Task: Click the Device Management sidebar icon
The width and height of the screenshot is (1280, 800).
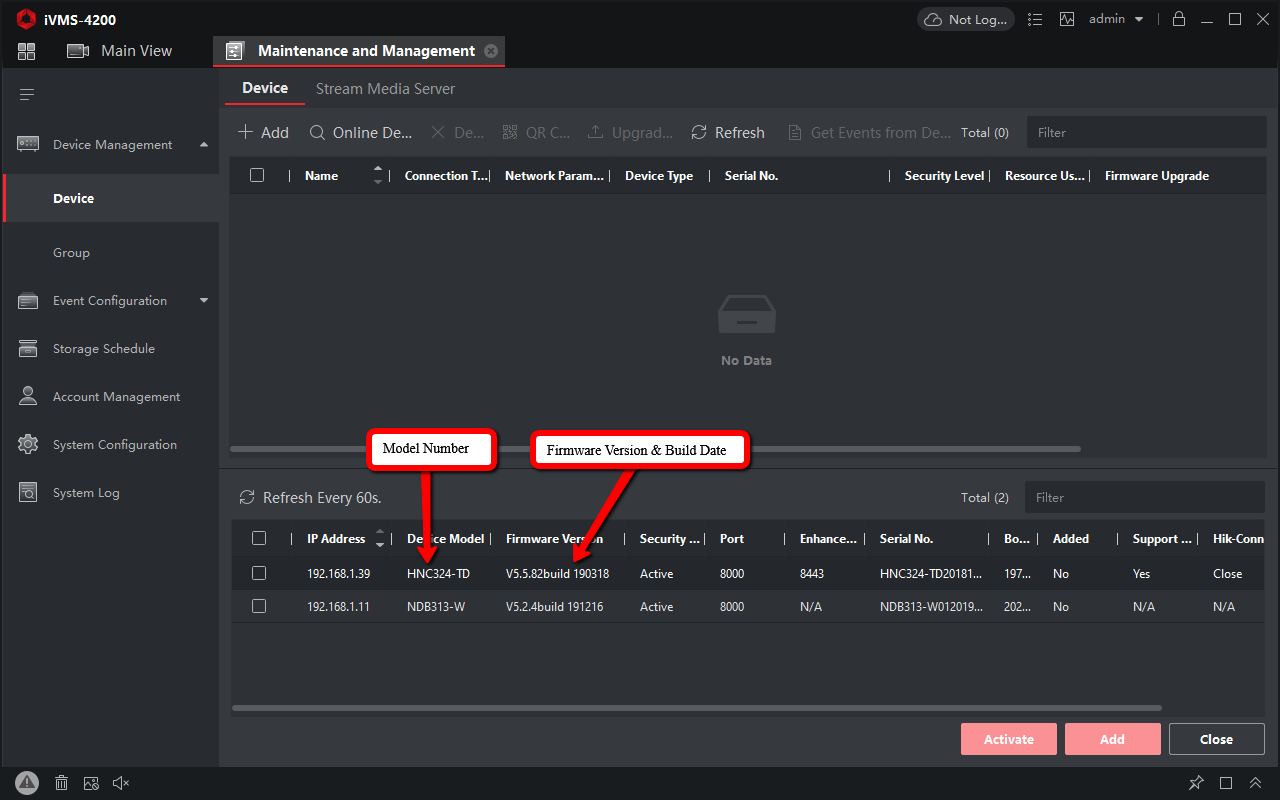Action: [28, 144]
